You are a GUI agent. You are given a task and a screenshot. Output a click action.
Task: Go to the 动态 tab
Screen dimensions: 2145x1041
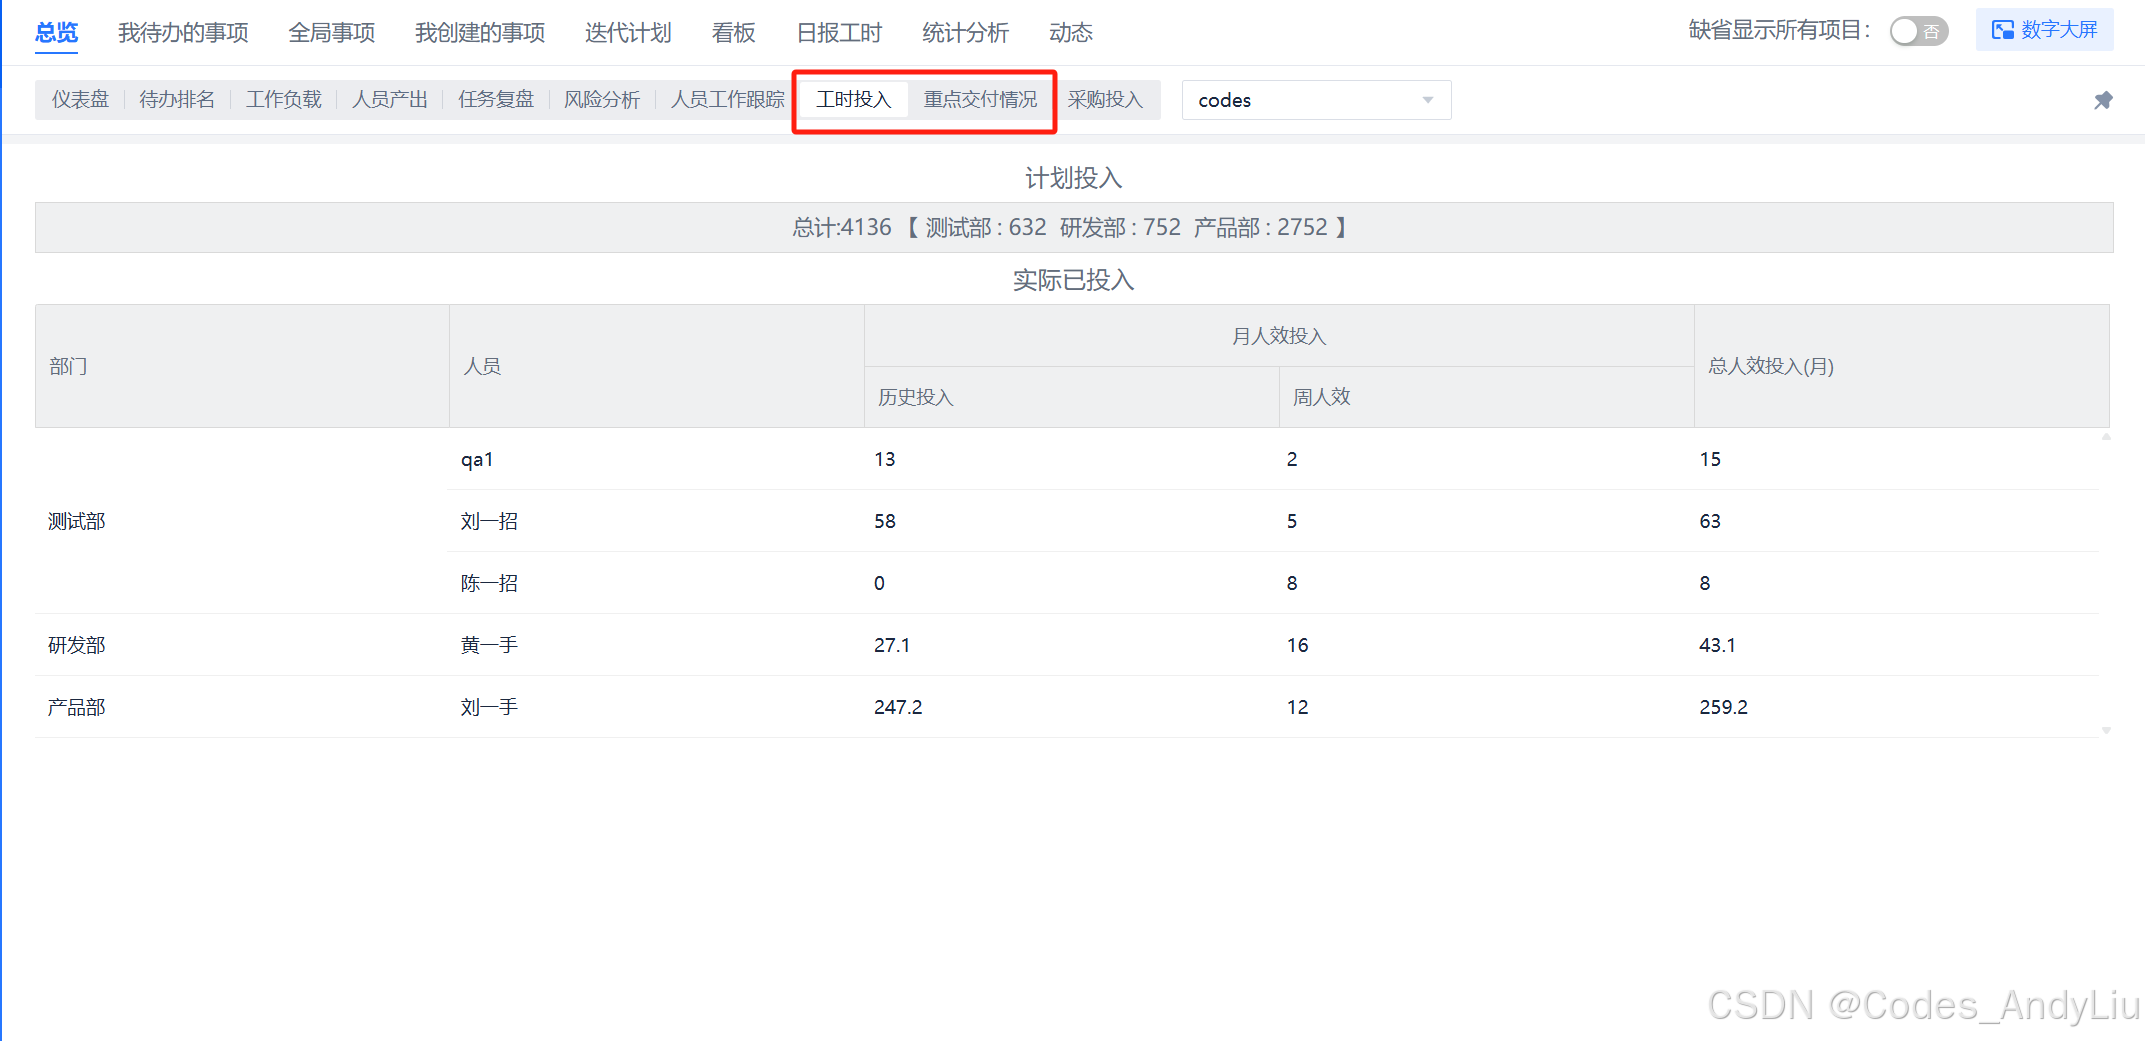point(1070,33)
